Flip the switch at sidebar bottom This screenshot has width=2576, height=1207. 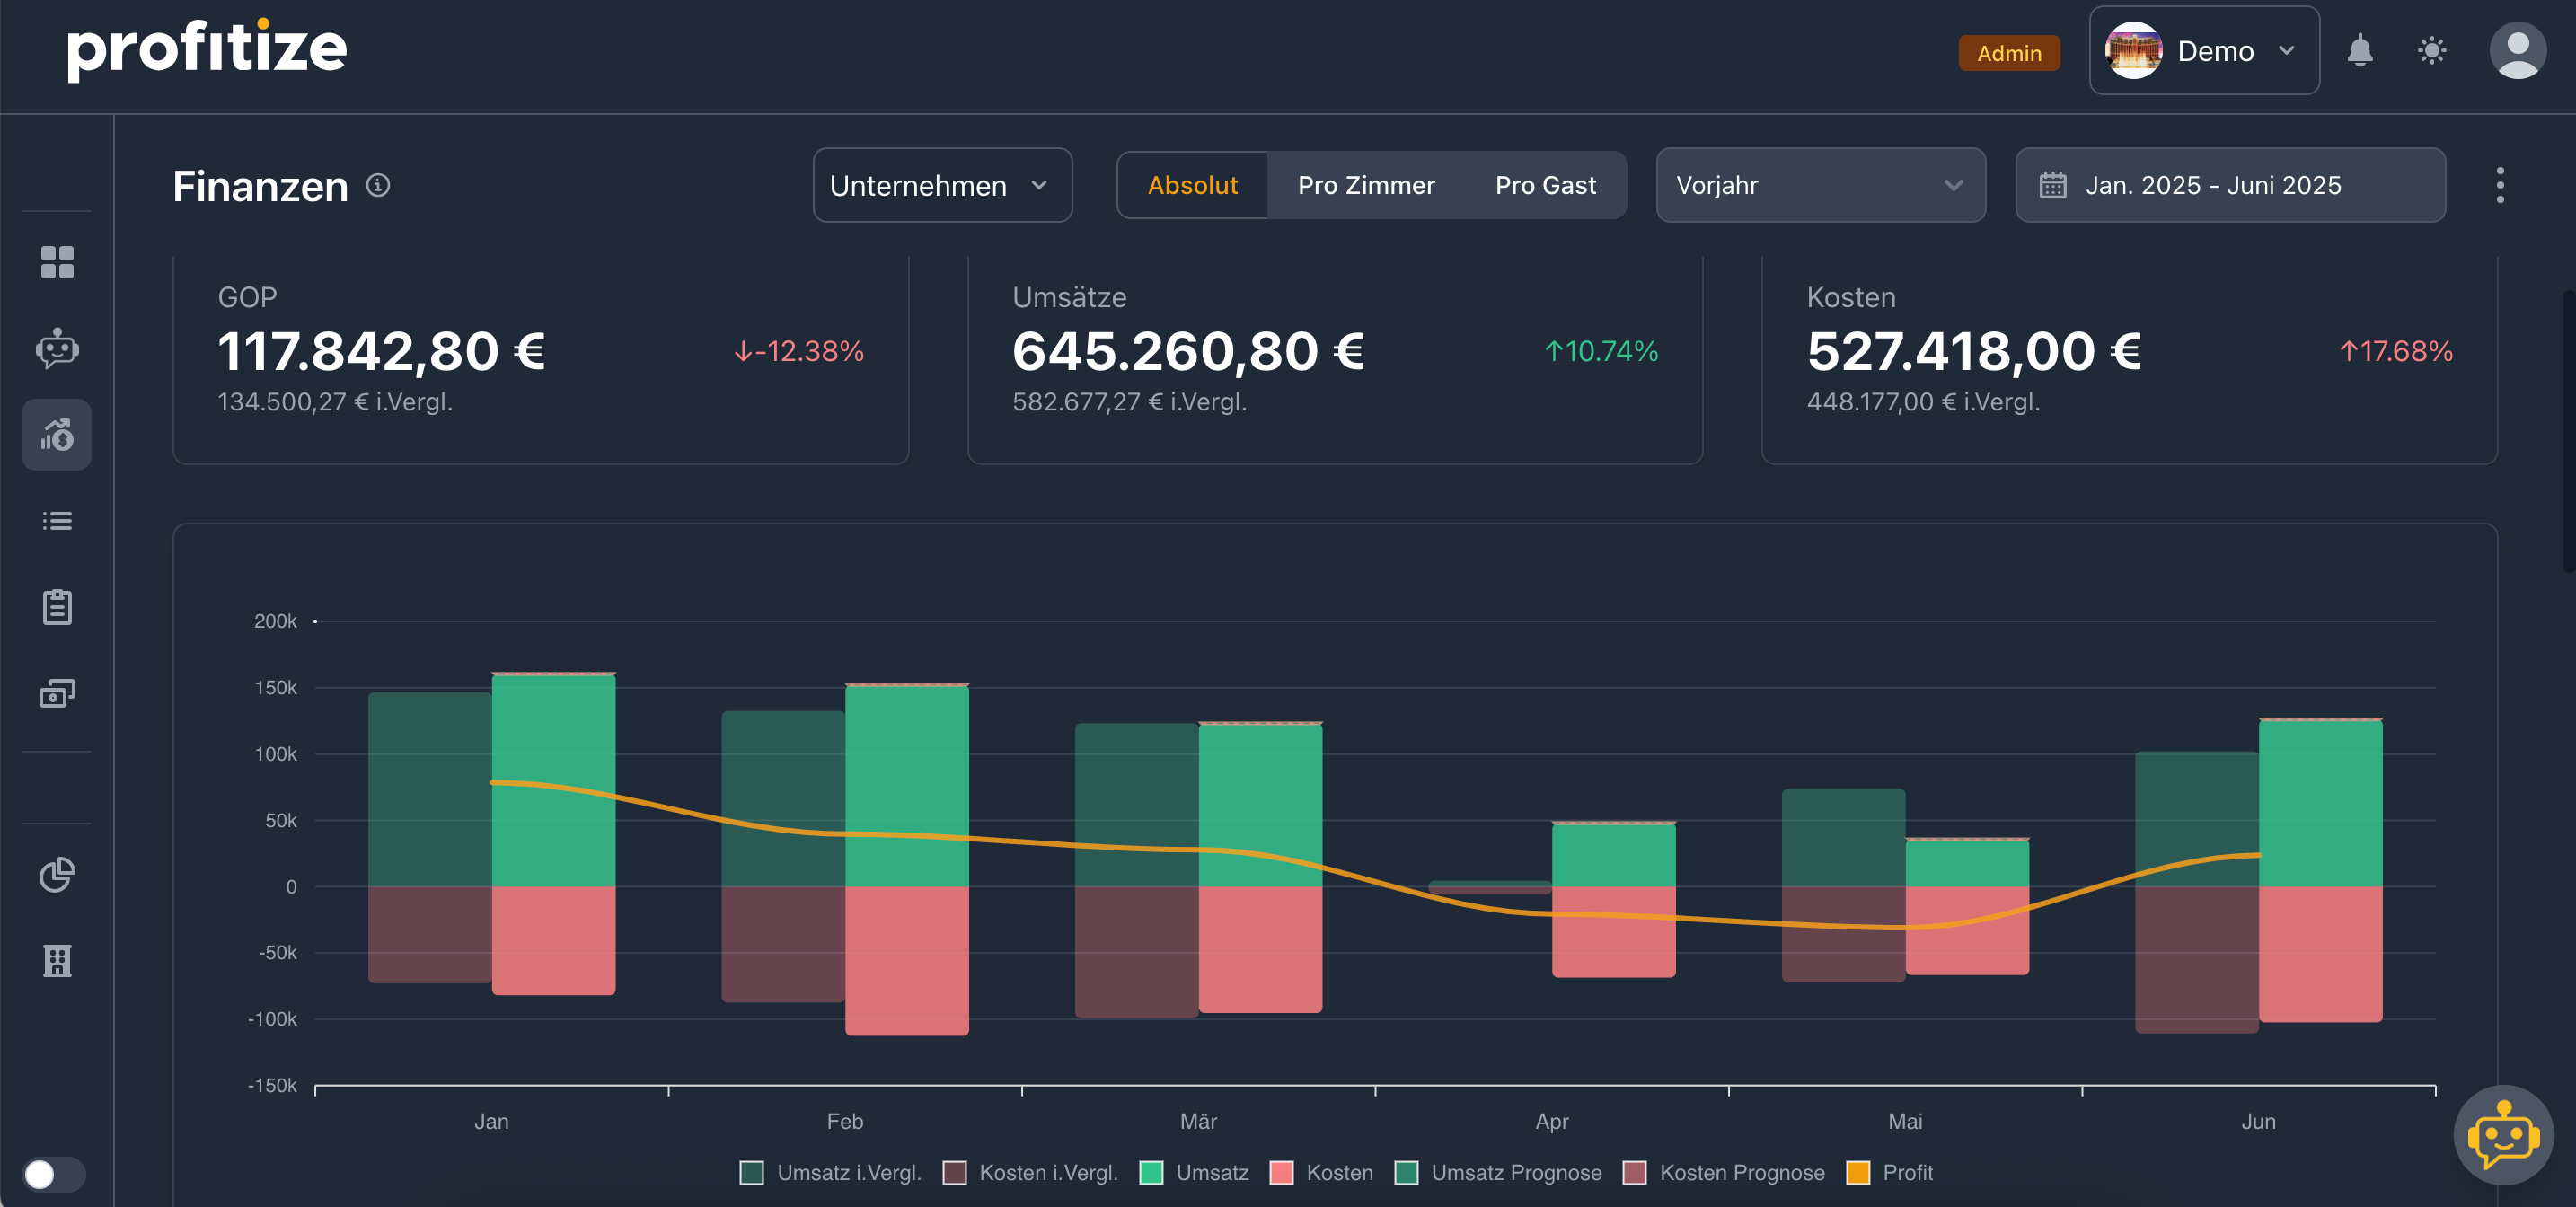pos(53,1174)
